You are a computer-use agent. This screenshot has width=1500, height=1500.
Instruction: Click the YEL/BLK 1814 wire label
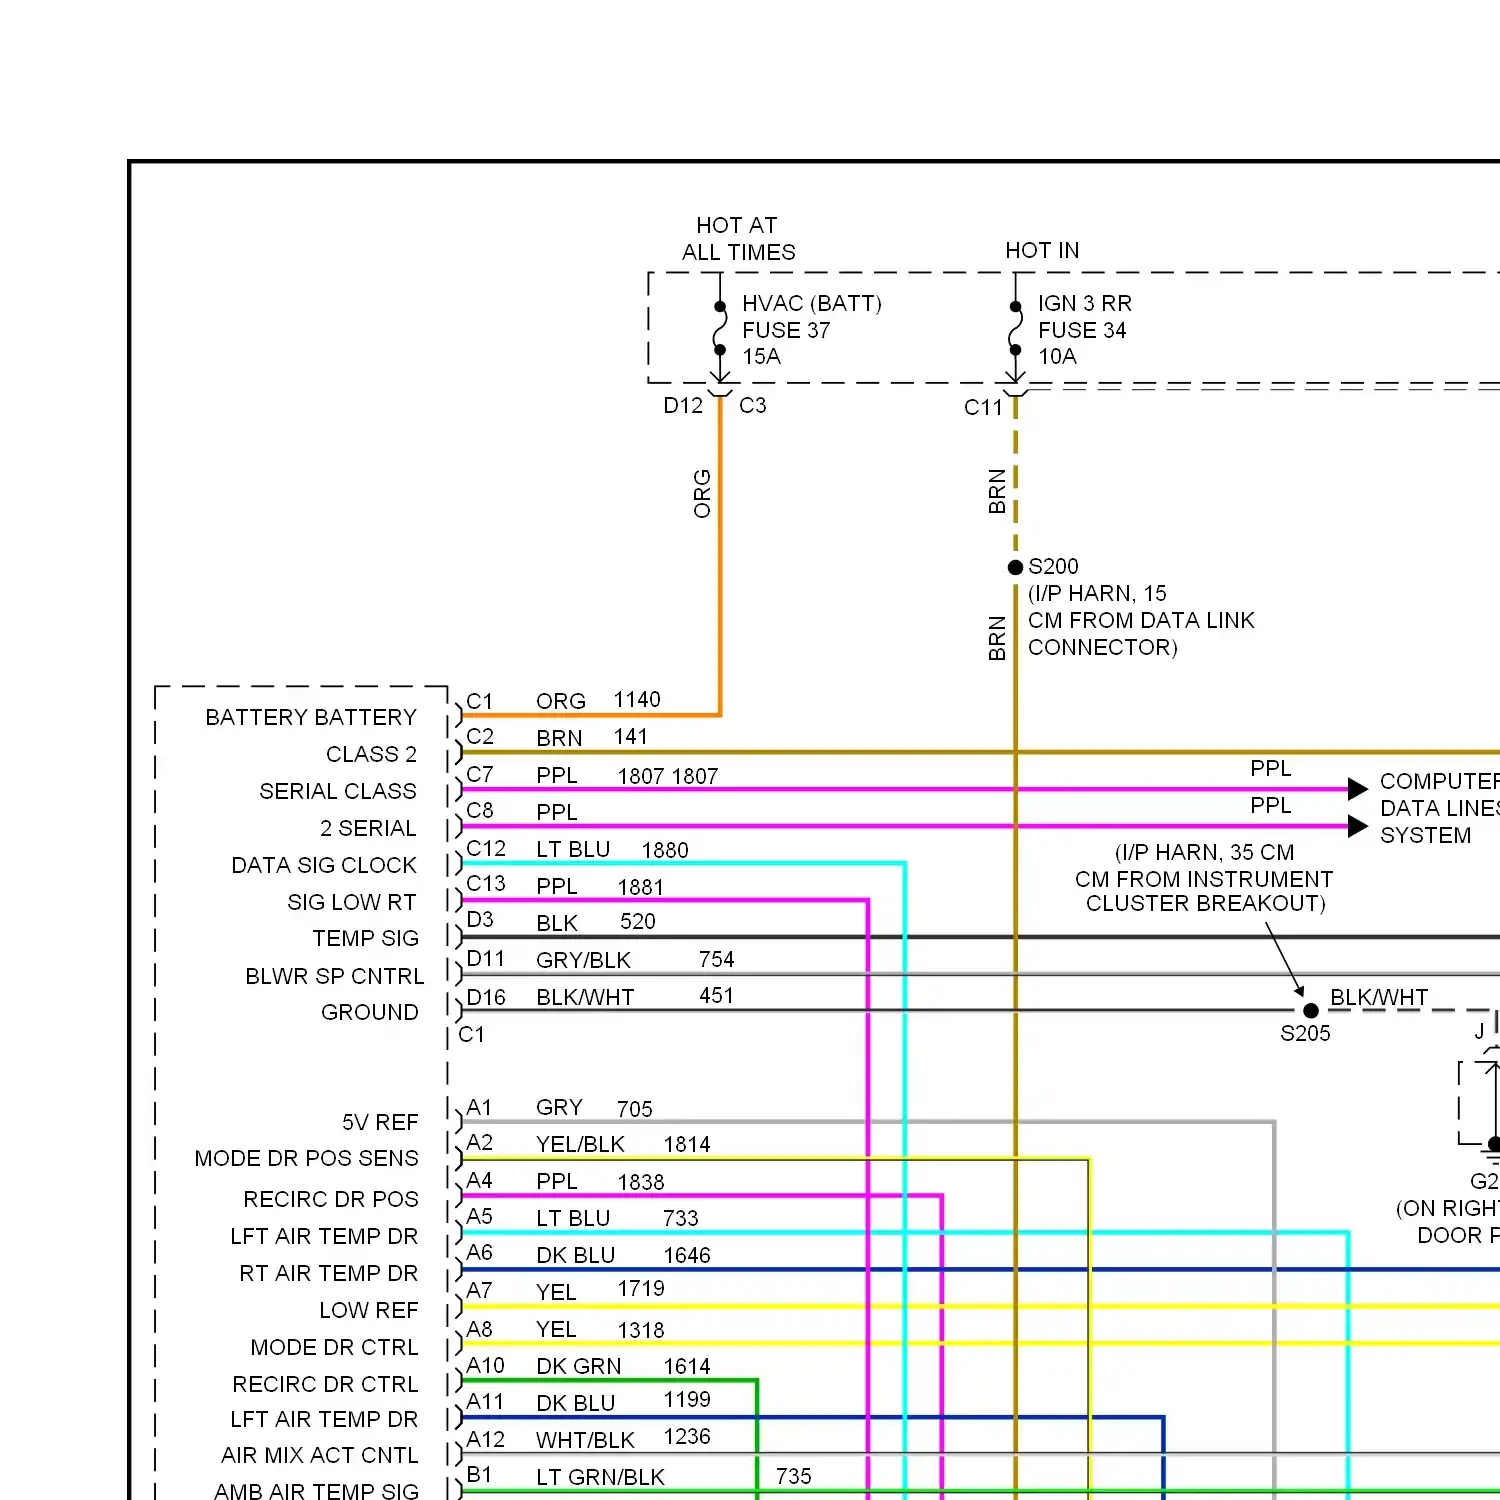623,1144
